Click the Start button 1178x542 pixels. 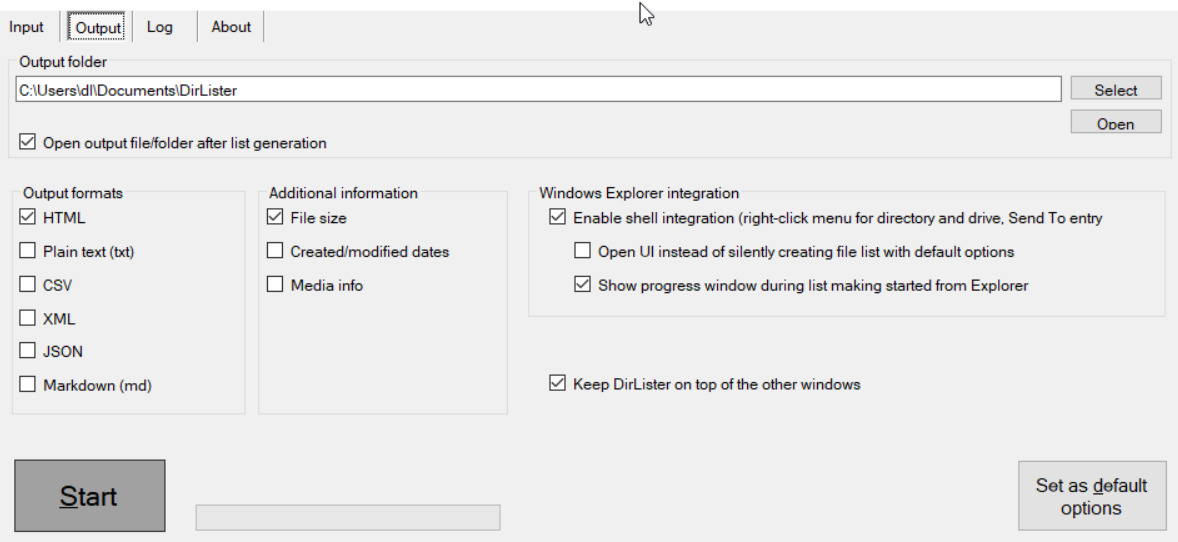pyautogui.click(x=89, y=496)
